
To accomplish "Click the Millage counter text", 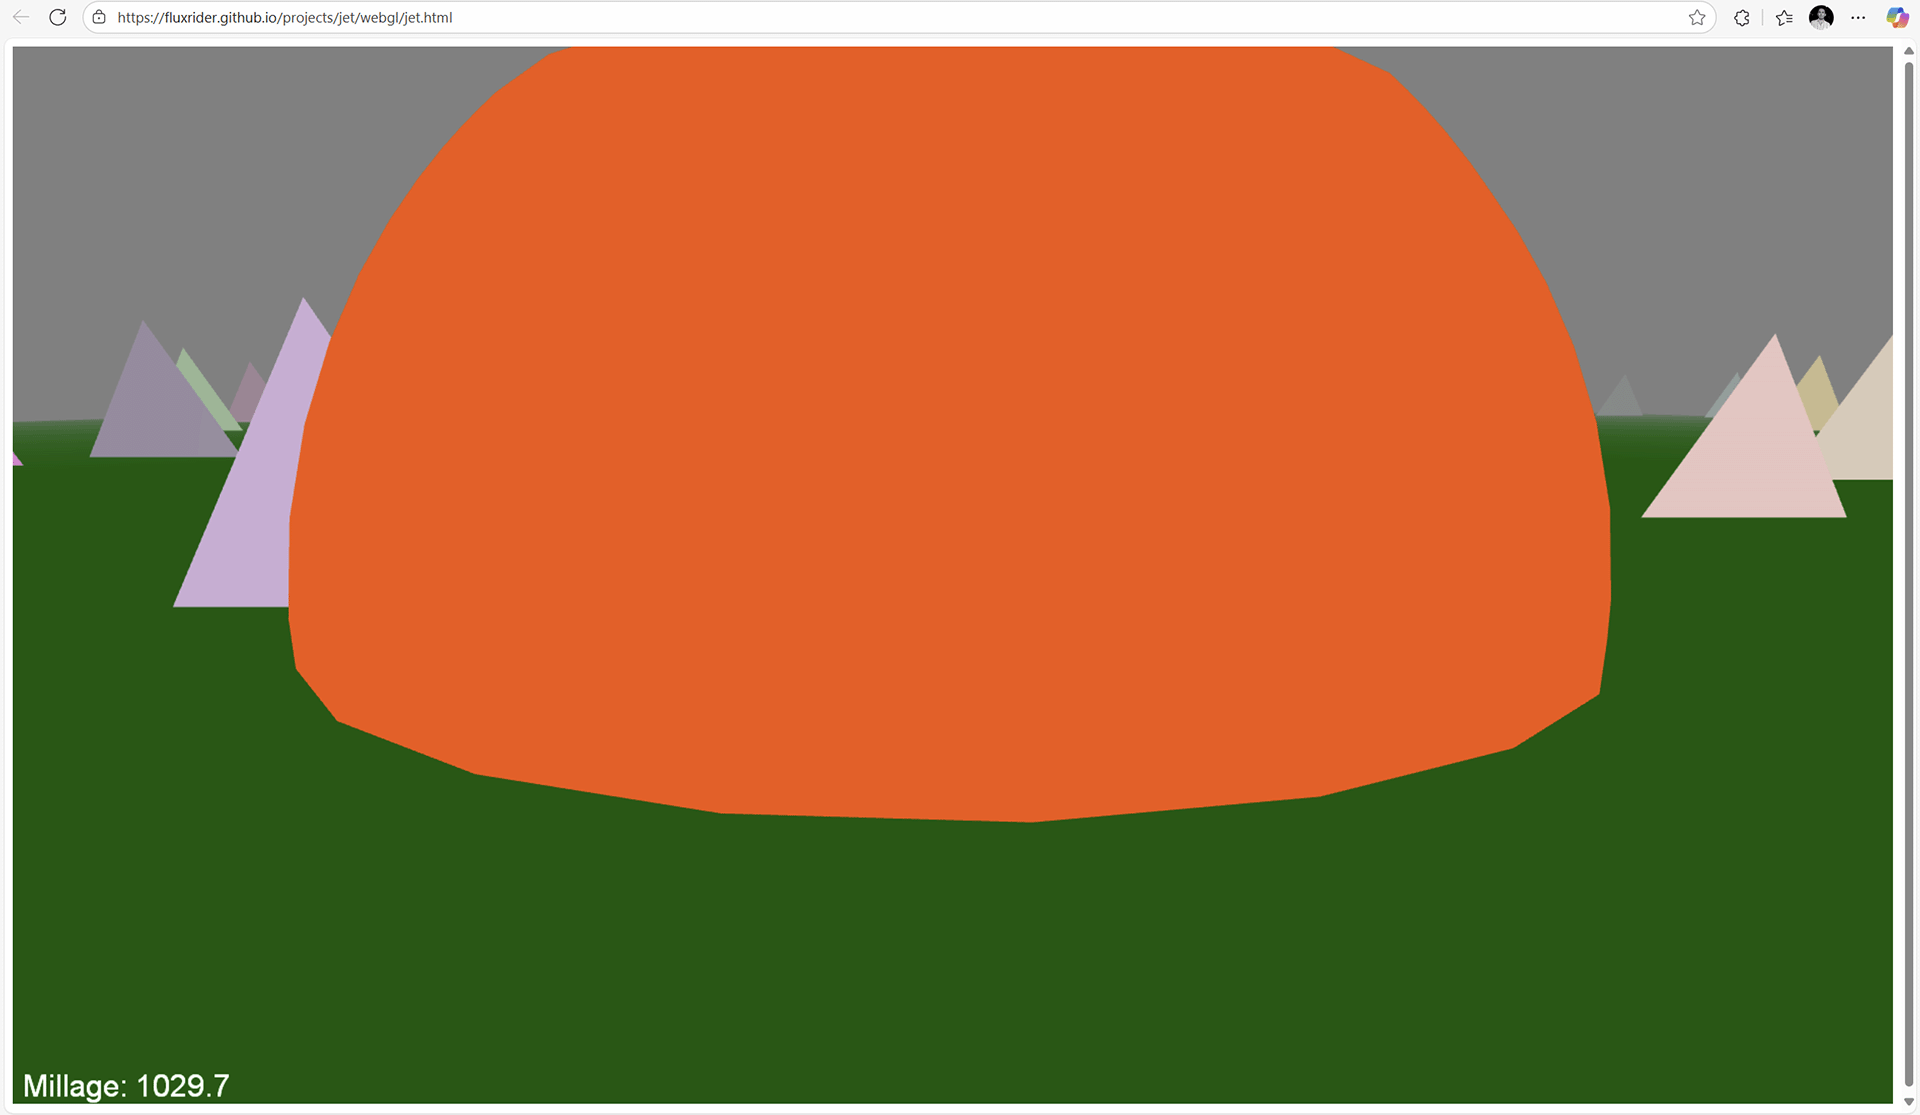I will 126,1086.
